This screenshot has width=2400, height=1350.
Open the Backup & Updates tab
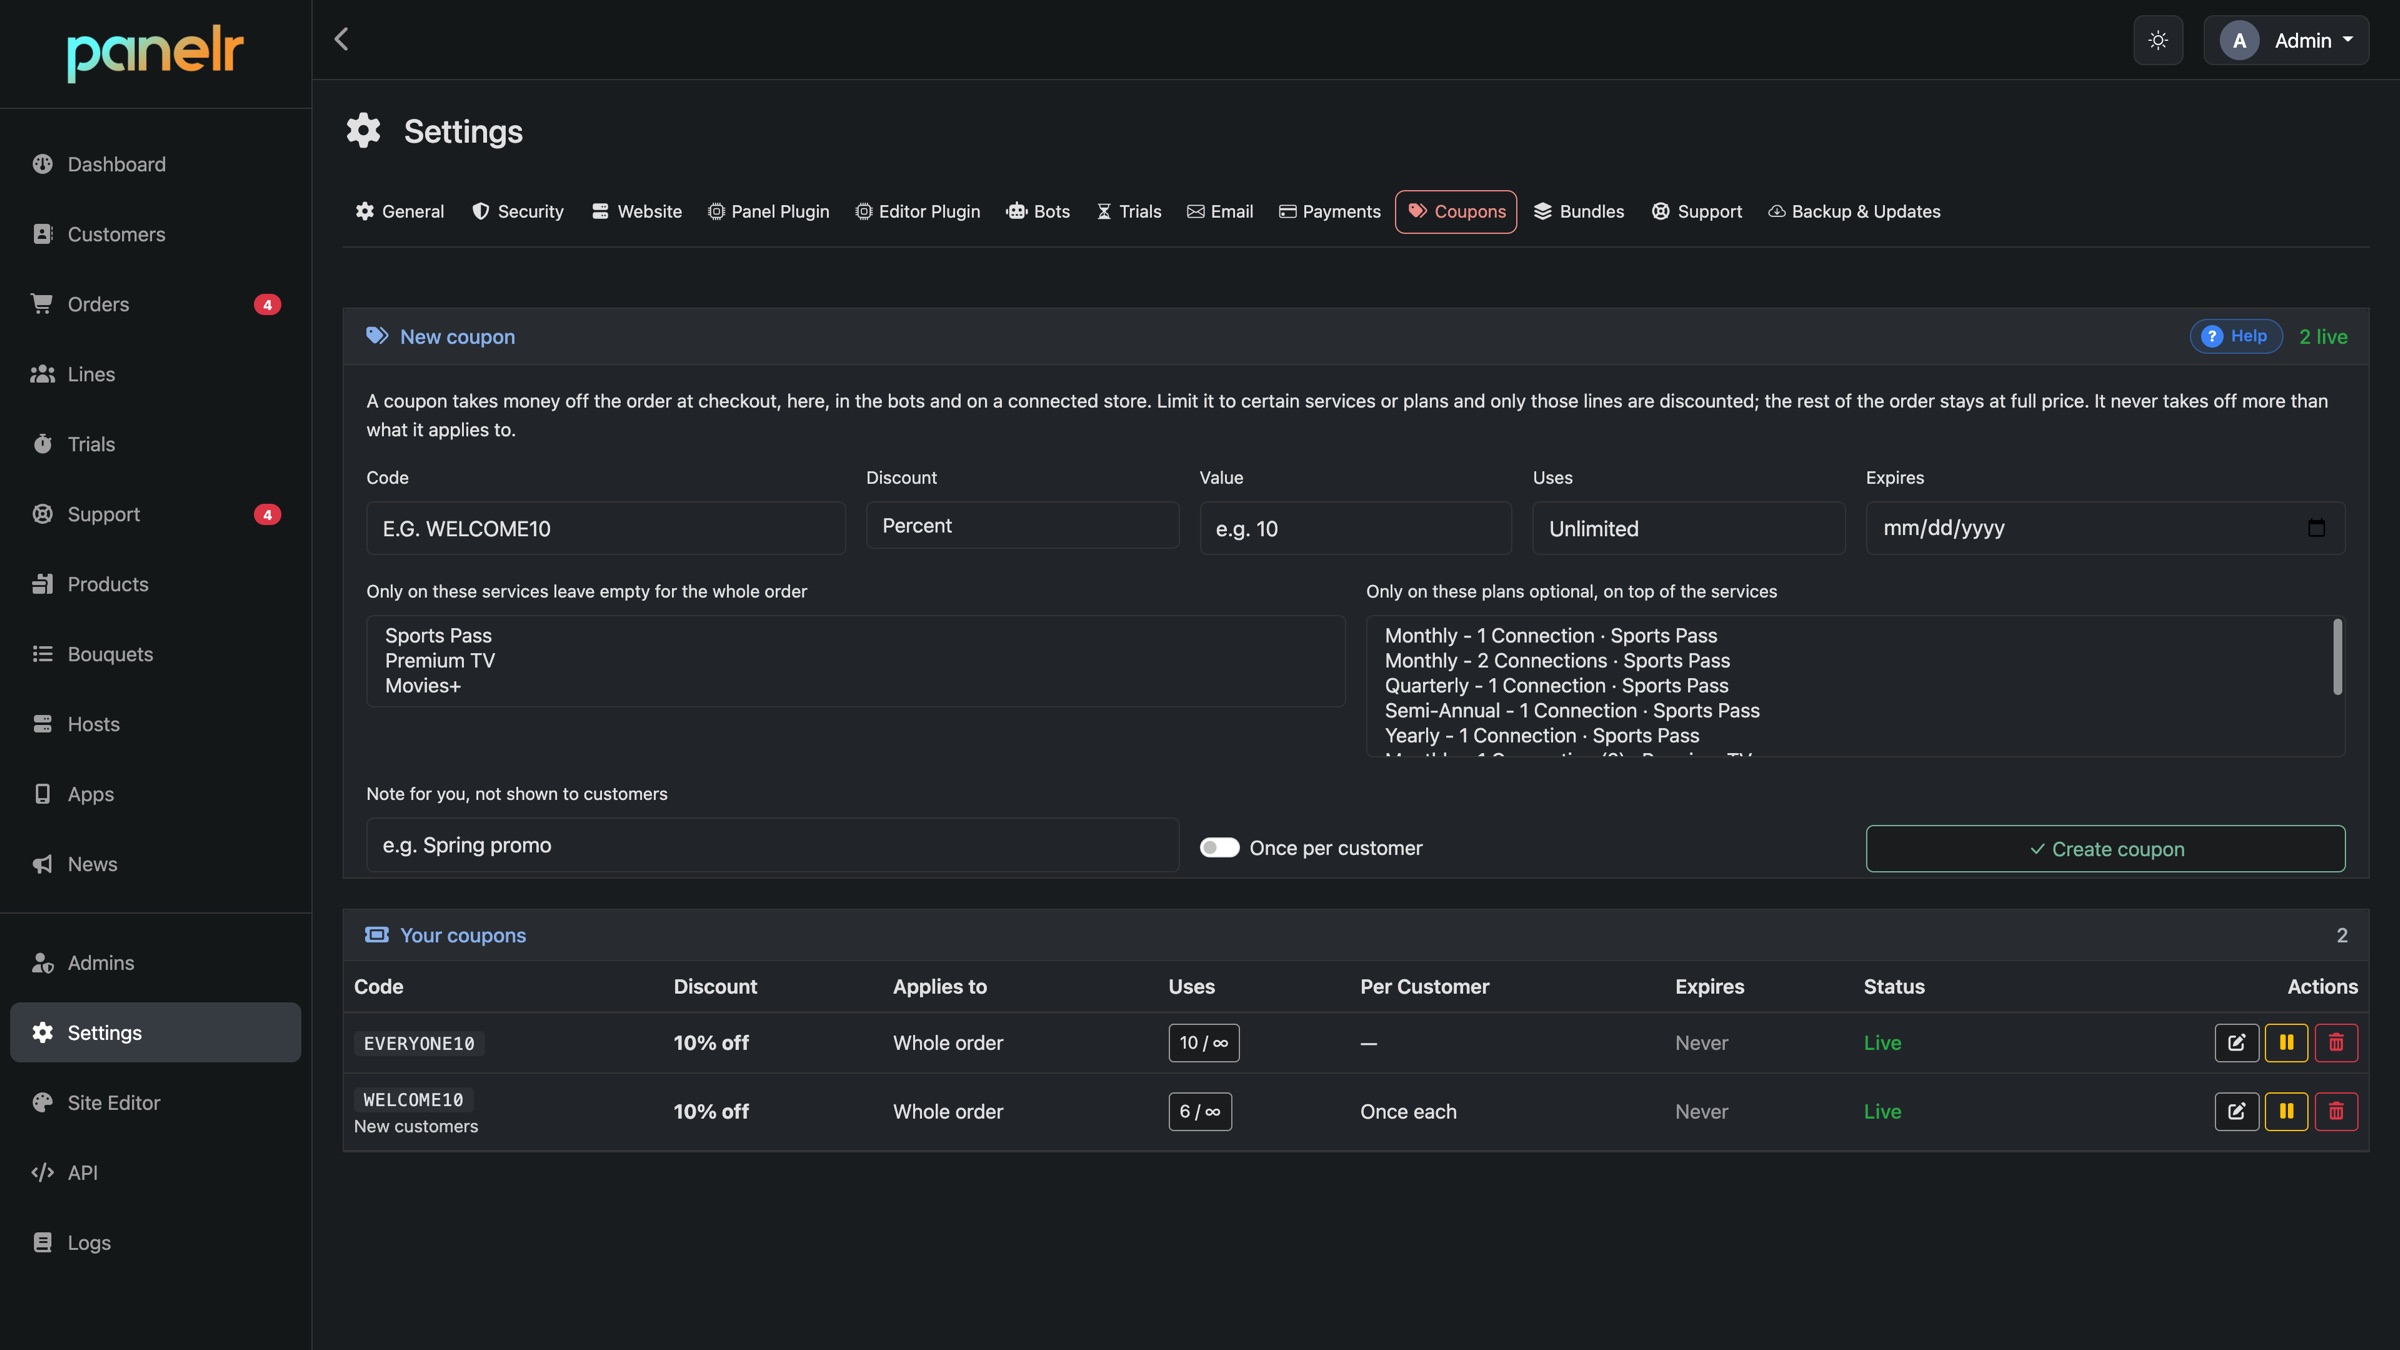click(1854, 212)
